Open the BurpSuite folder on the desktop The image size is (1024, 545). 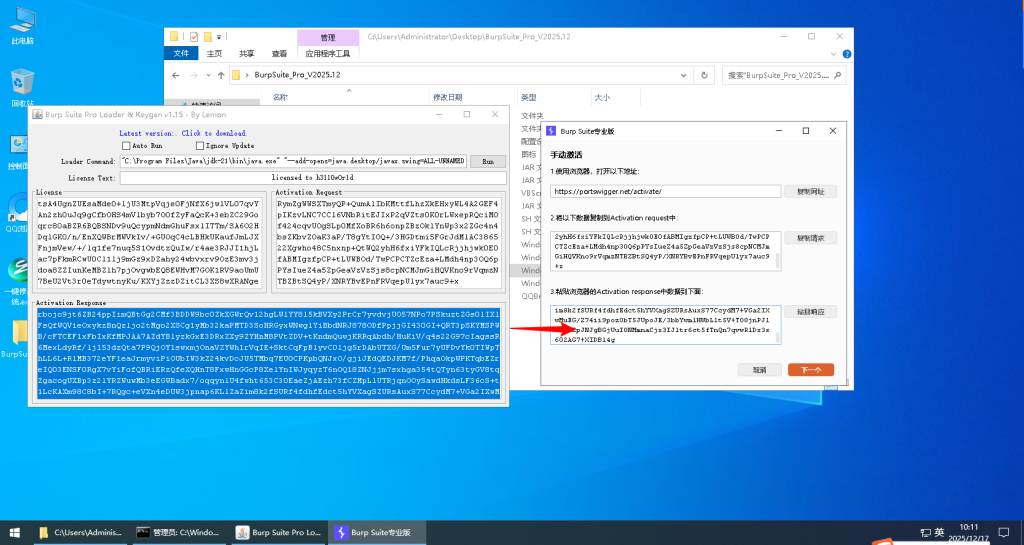point(20,338)
